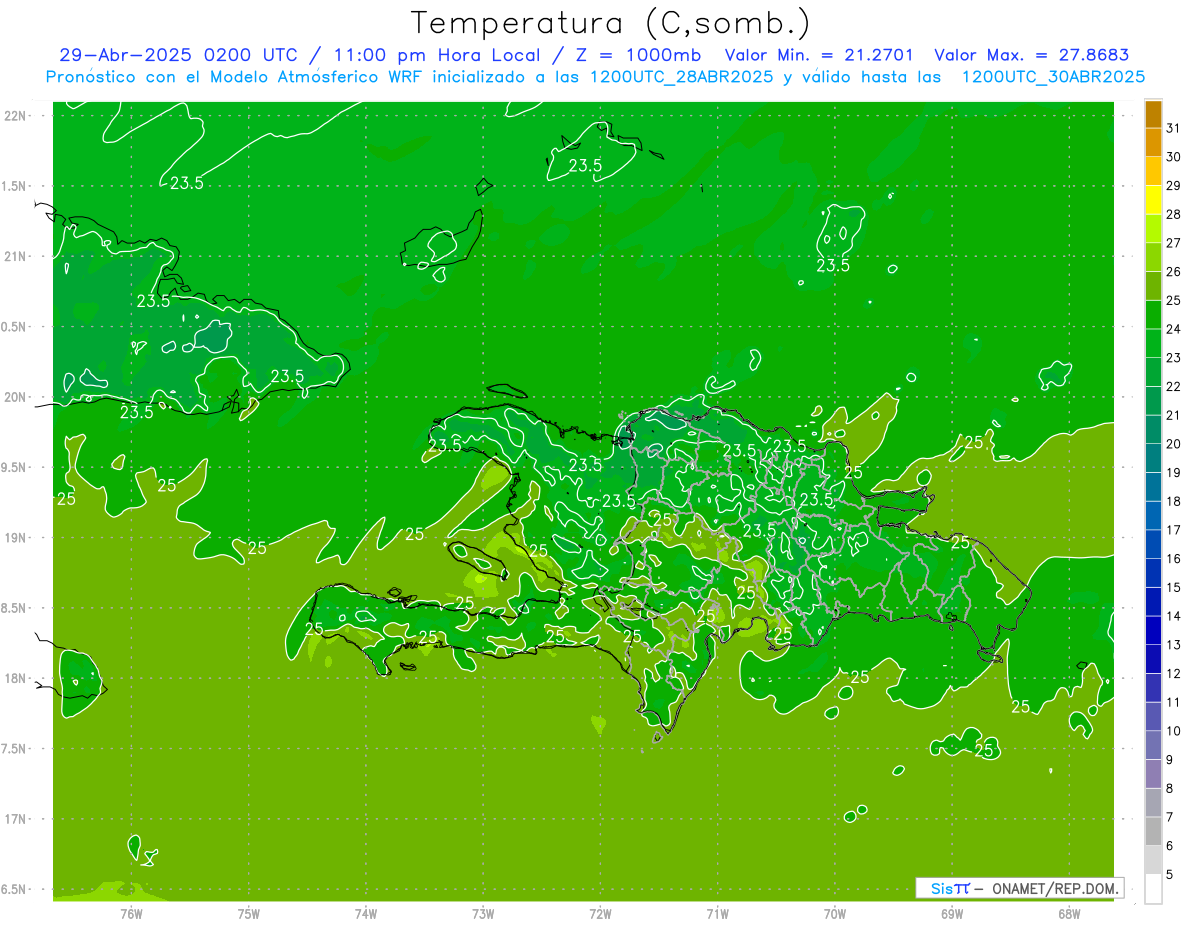
Task: Select 'Valor Max. = 27.8683' in header
Action: tap(1031, 55)
